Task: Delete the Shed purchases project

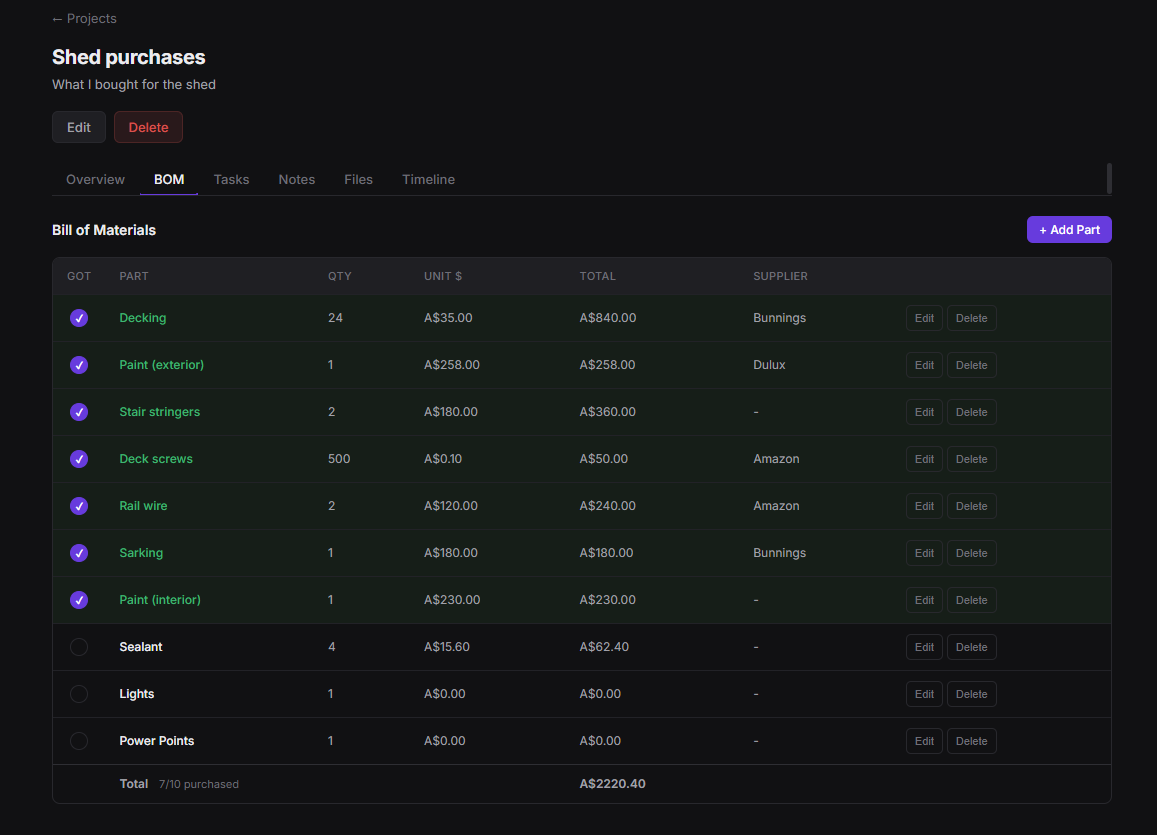Action: pyautogui.click(x=148, y=127)
